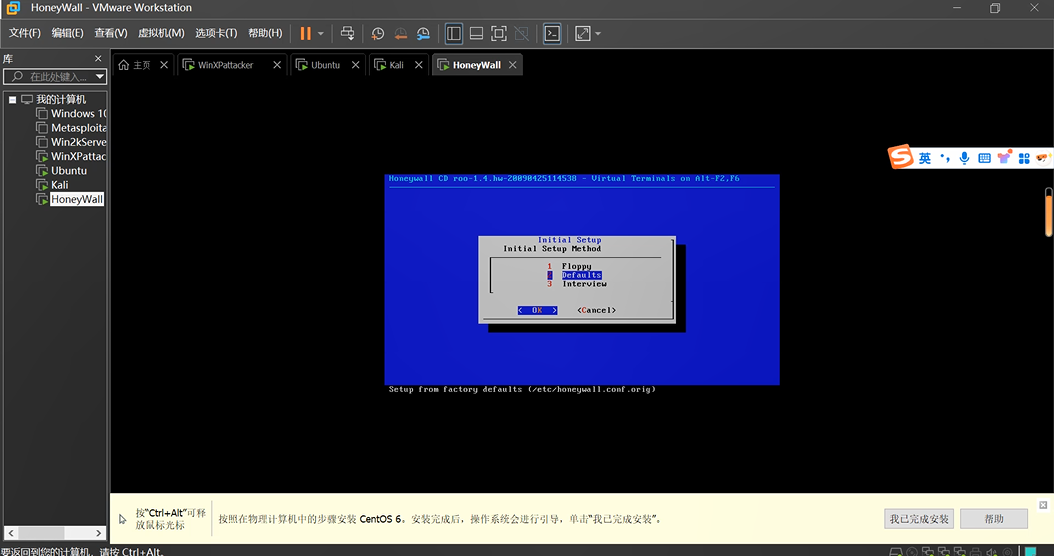Click the Unity mode toolbar icon
This screenshot has height=556, width=1054.
tap(521, 34)
